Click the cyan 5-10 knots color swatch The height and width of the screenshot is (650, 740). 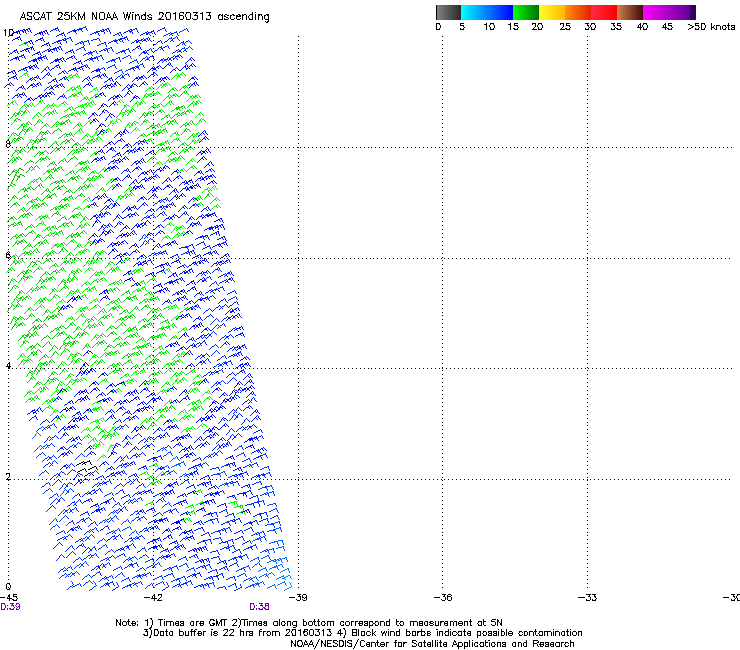pos(474,12)
